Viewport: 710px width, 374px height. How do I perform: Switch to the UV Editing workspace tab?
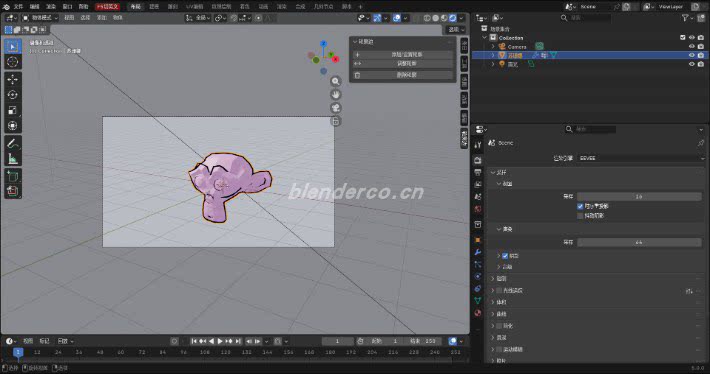(x=195, y=7)
